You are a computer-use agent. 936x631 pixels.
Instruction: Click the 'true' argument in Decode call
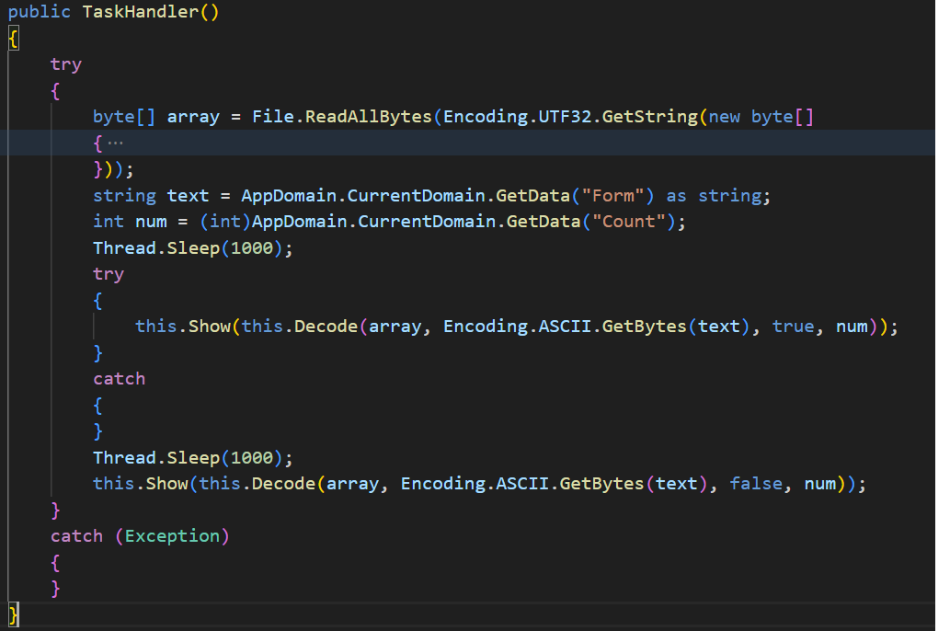point(793,327)
